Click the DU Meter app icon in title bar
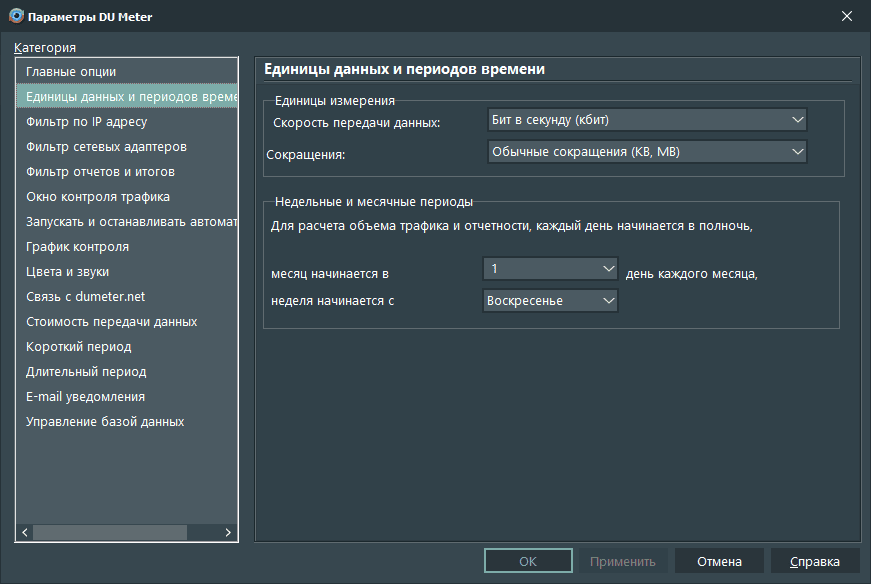 pyautogui.click(x=16, y=17)
